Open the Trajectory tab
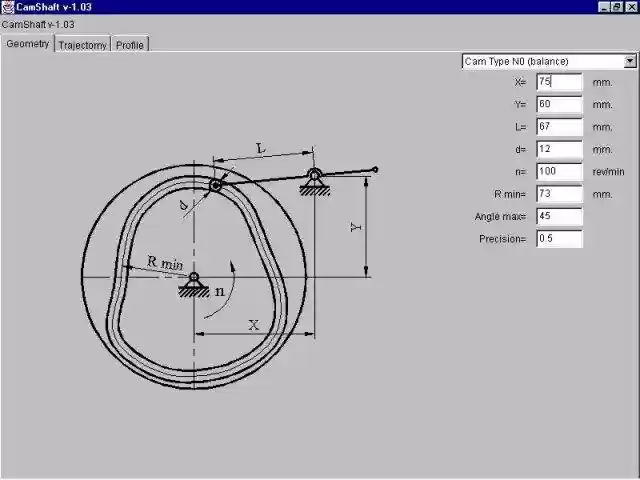The width and height of the screenshot is (640, 480). 82,45
